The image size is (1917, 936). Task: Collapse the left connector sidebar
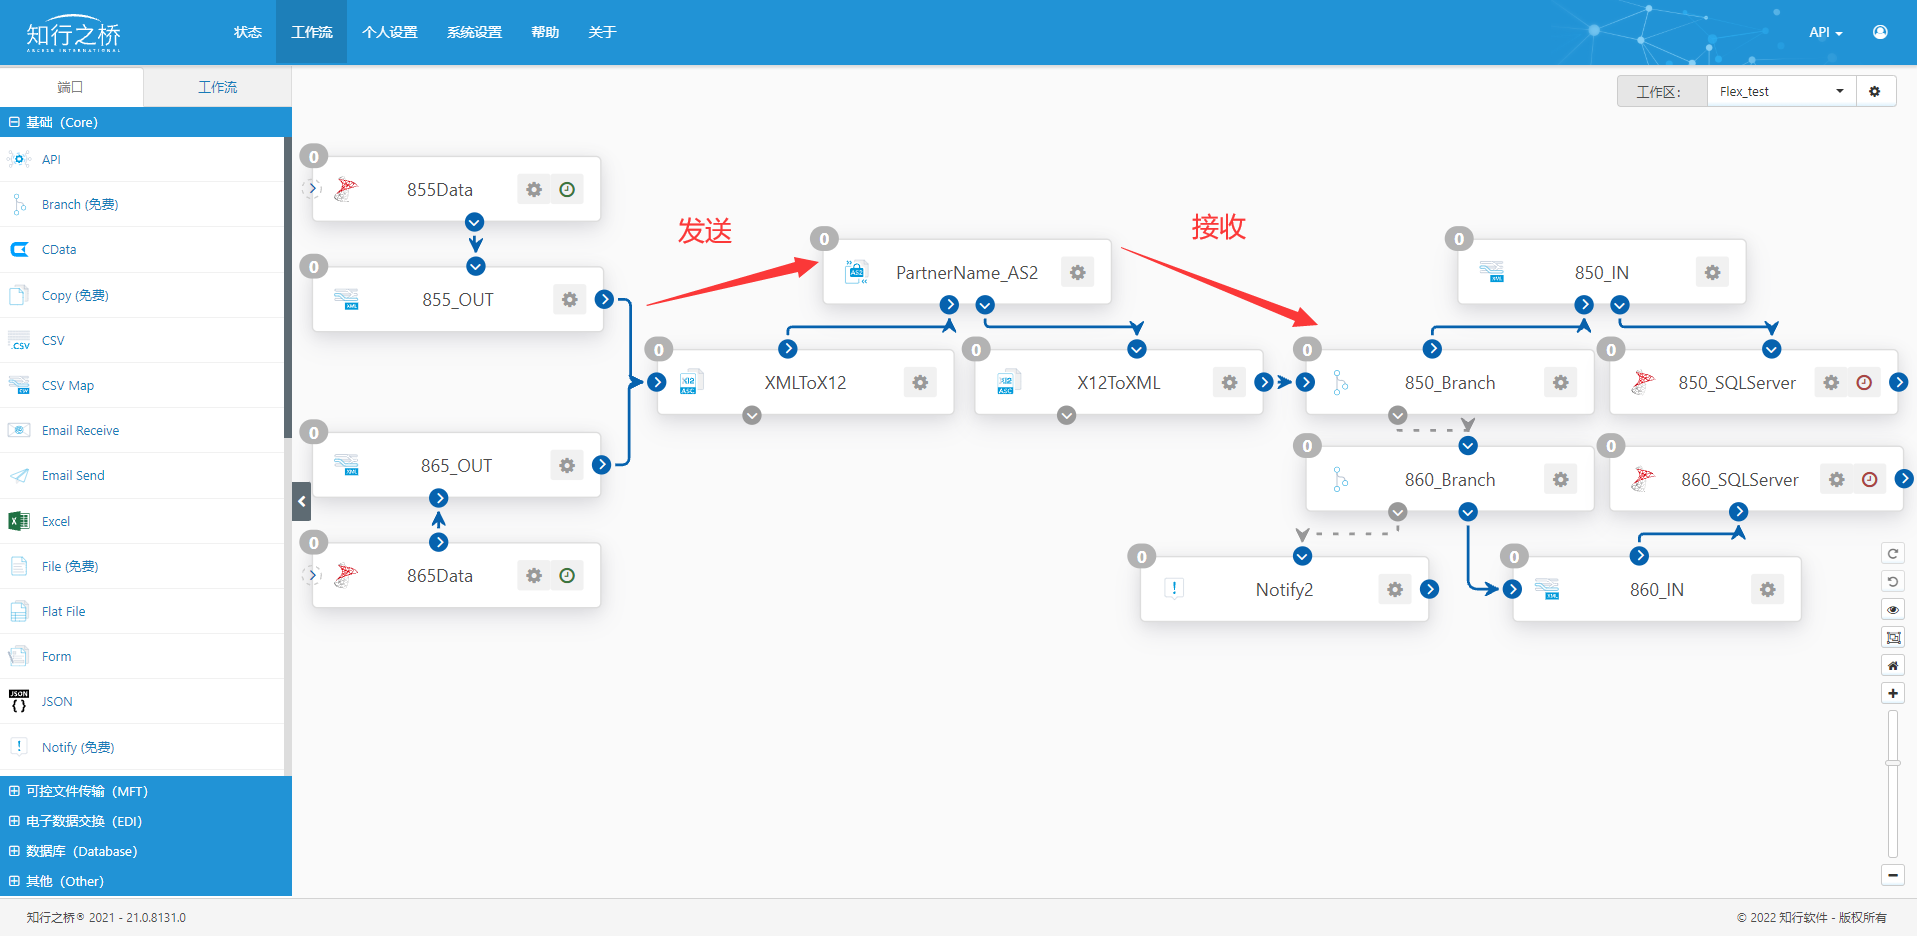coord(302,501)
